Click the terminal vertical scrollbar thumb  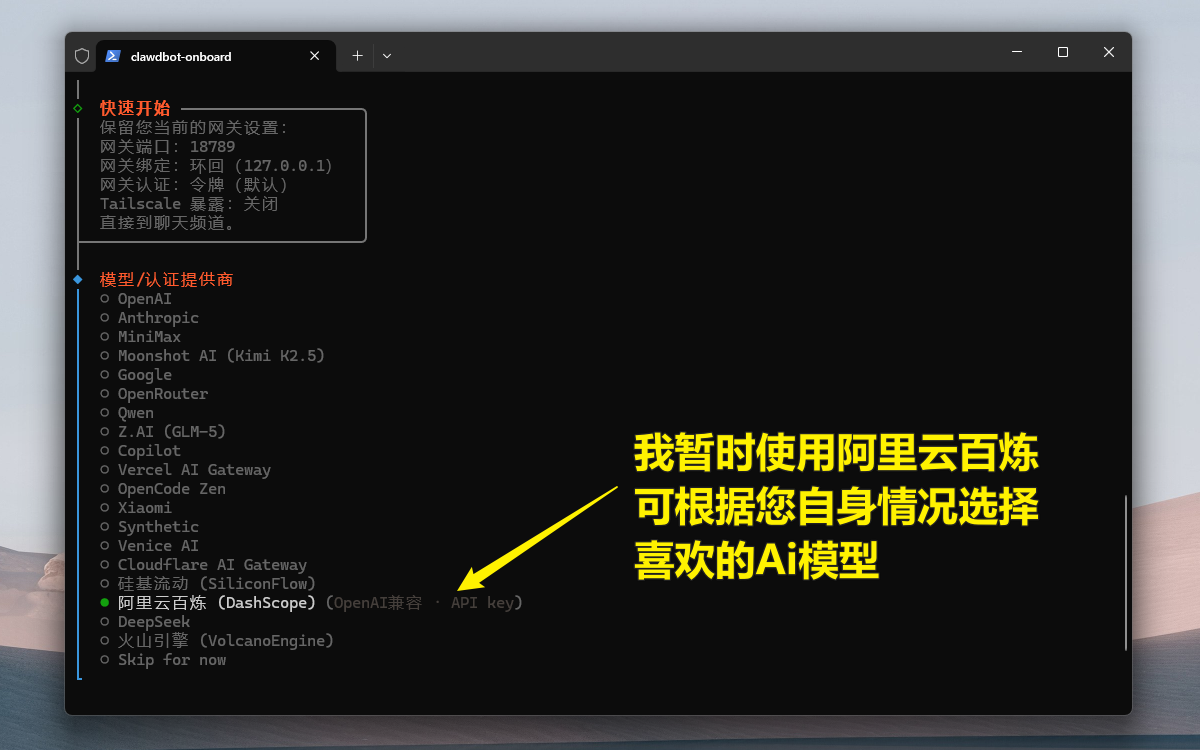(x=1126, y=572)
